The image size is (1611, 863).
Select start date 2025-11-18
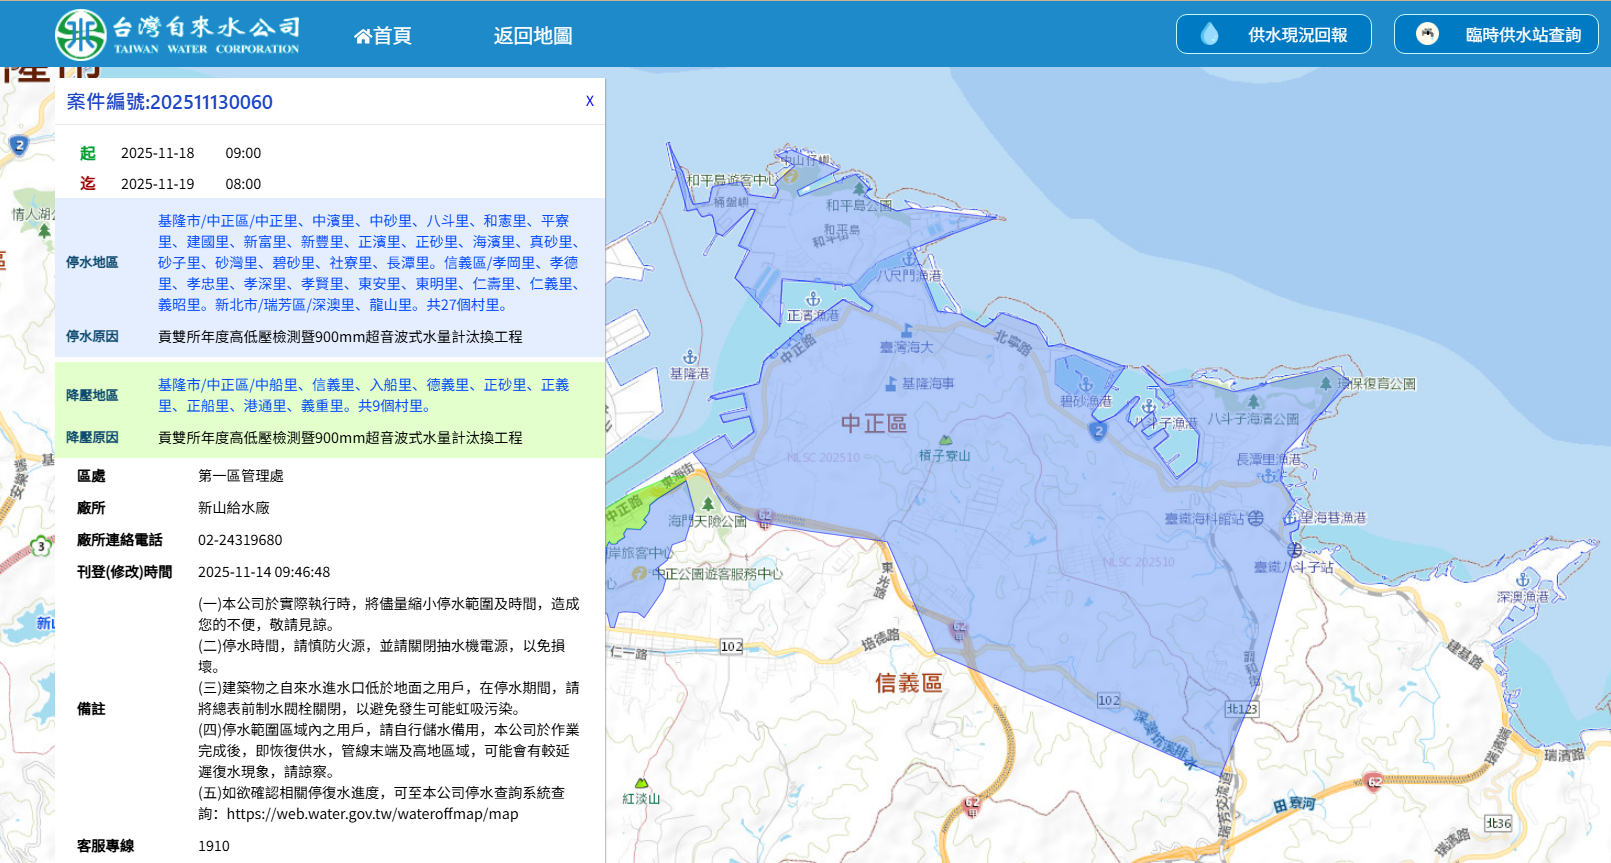[x=158, y=153]
